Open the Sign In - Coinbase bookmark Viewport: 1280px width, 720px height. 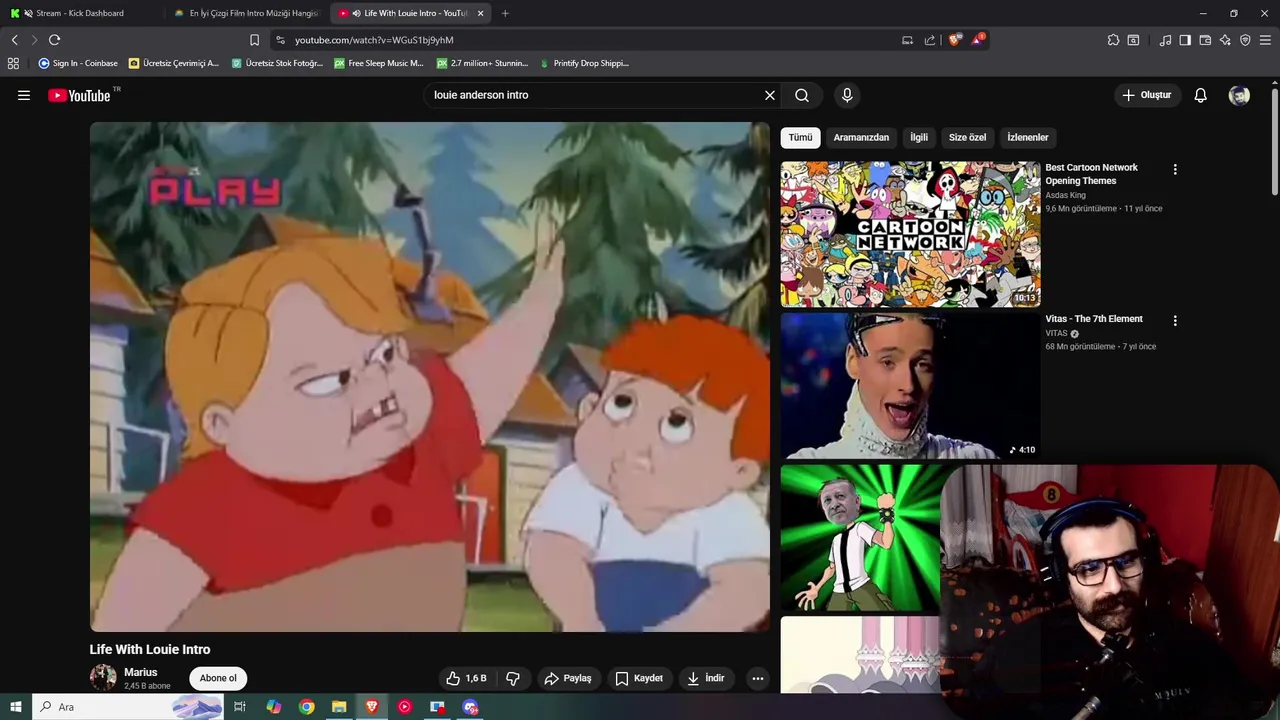78,63
